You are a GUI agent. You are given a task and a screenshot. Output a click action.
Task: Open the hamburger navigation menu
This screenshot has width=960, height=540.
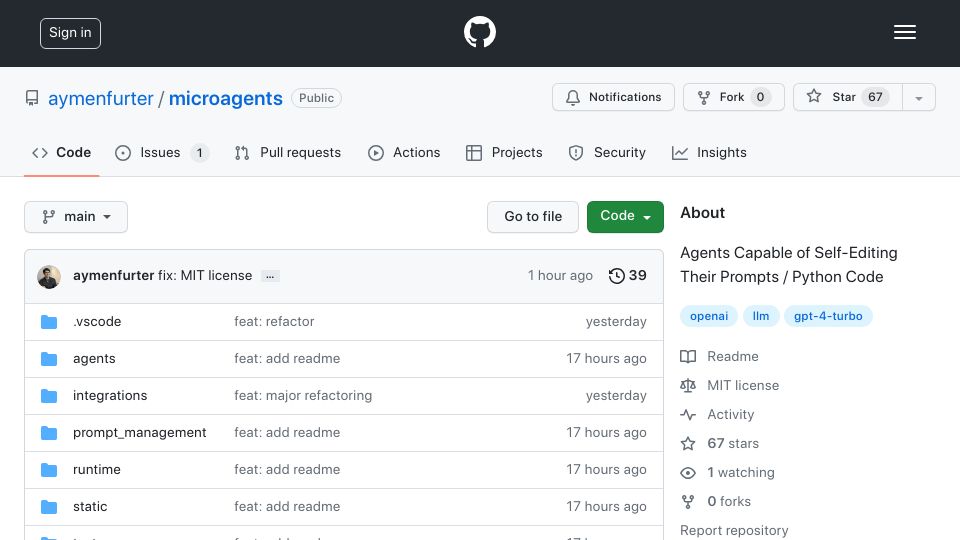(x=904, y=32)
